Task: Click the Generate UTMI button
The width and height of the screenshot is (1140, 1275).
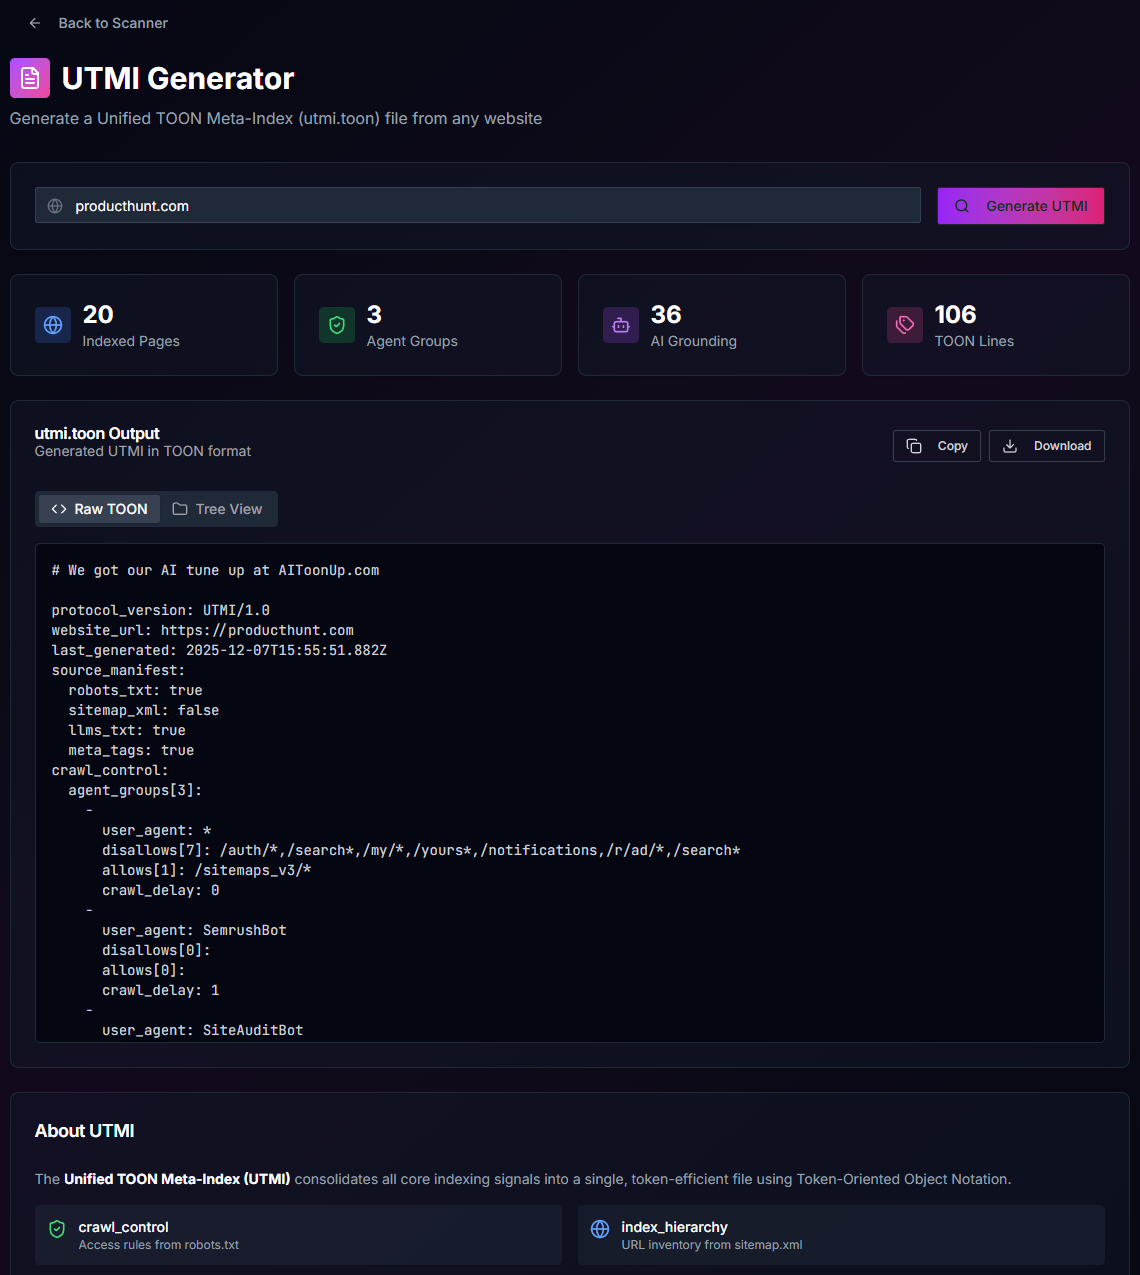Action: point(1021,206)
